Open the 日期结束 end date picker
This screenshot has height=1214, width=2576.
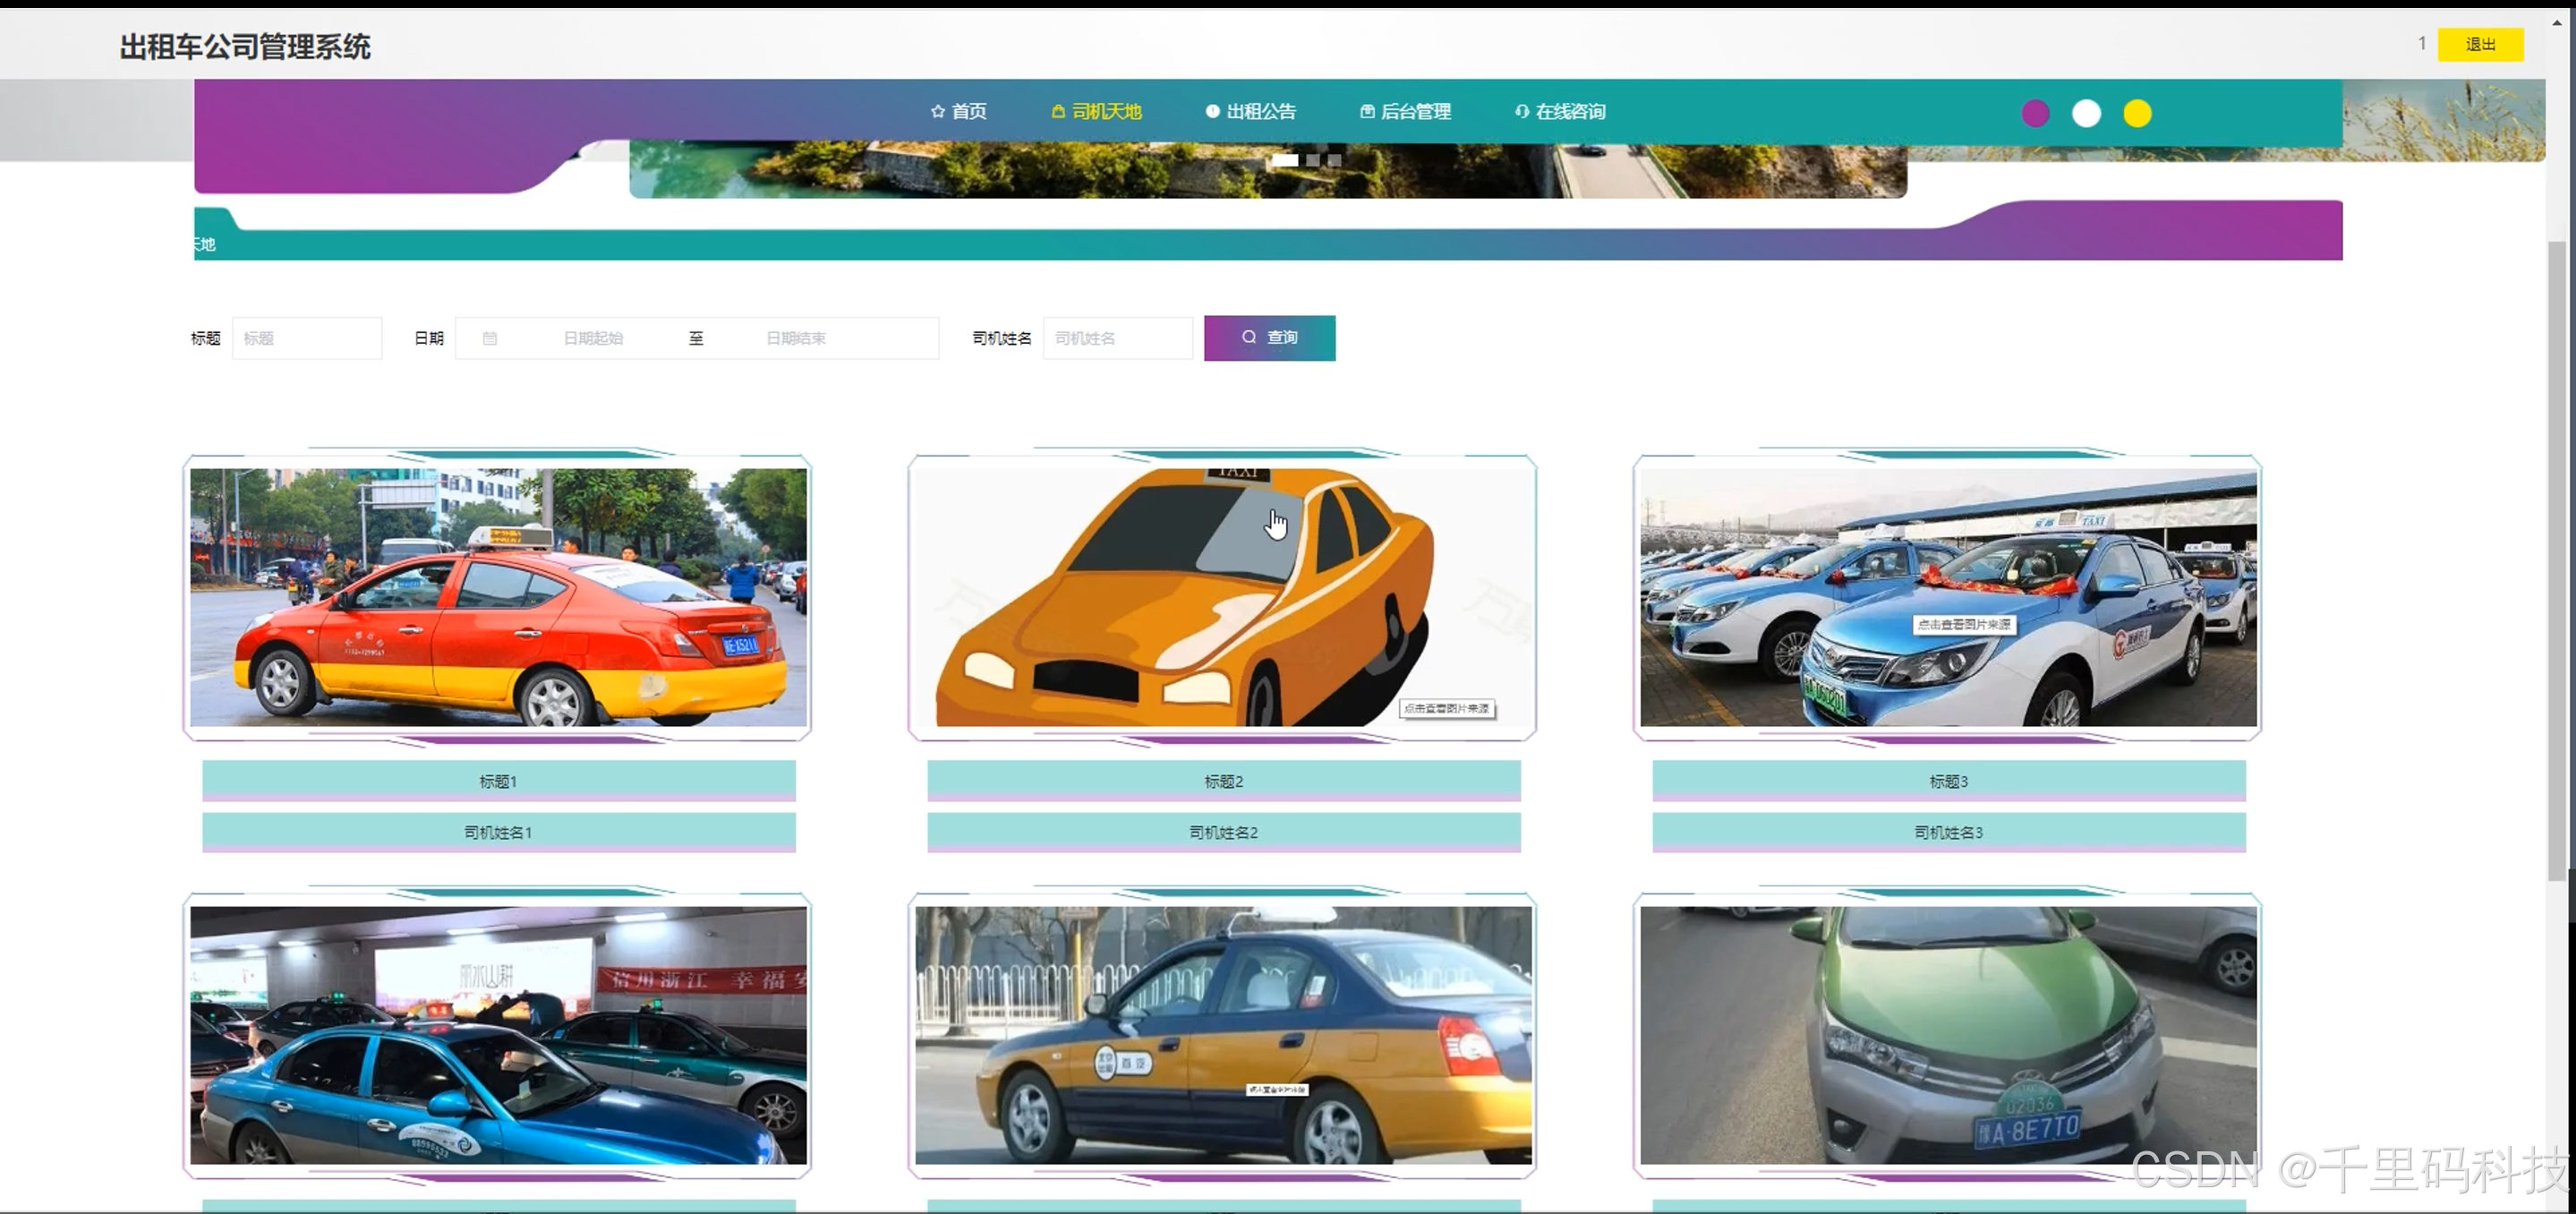point(796,339)
